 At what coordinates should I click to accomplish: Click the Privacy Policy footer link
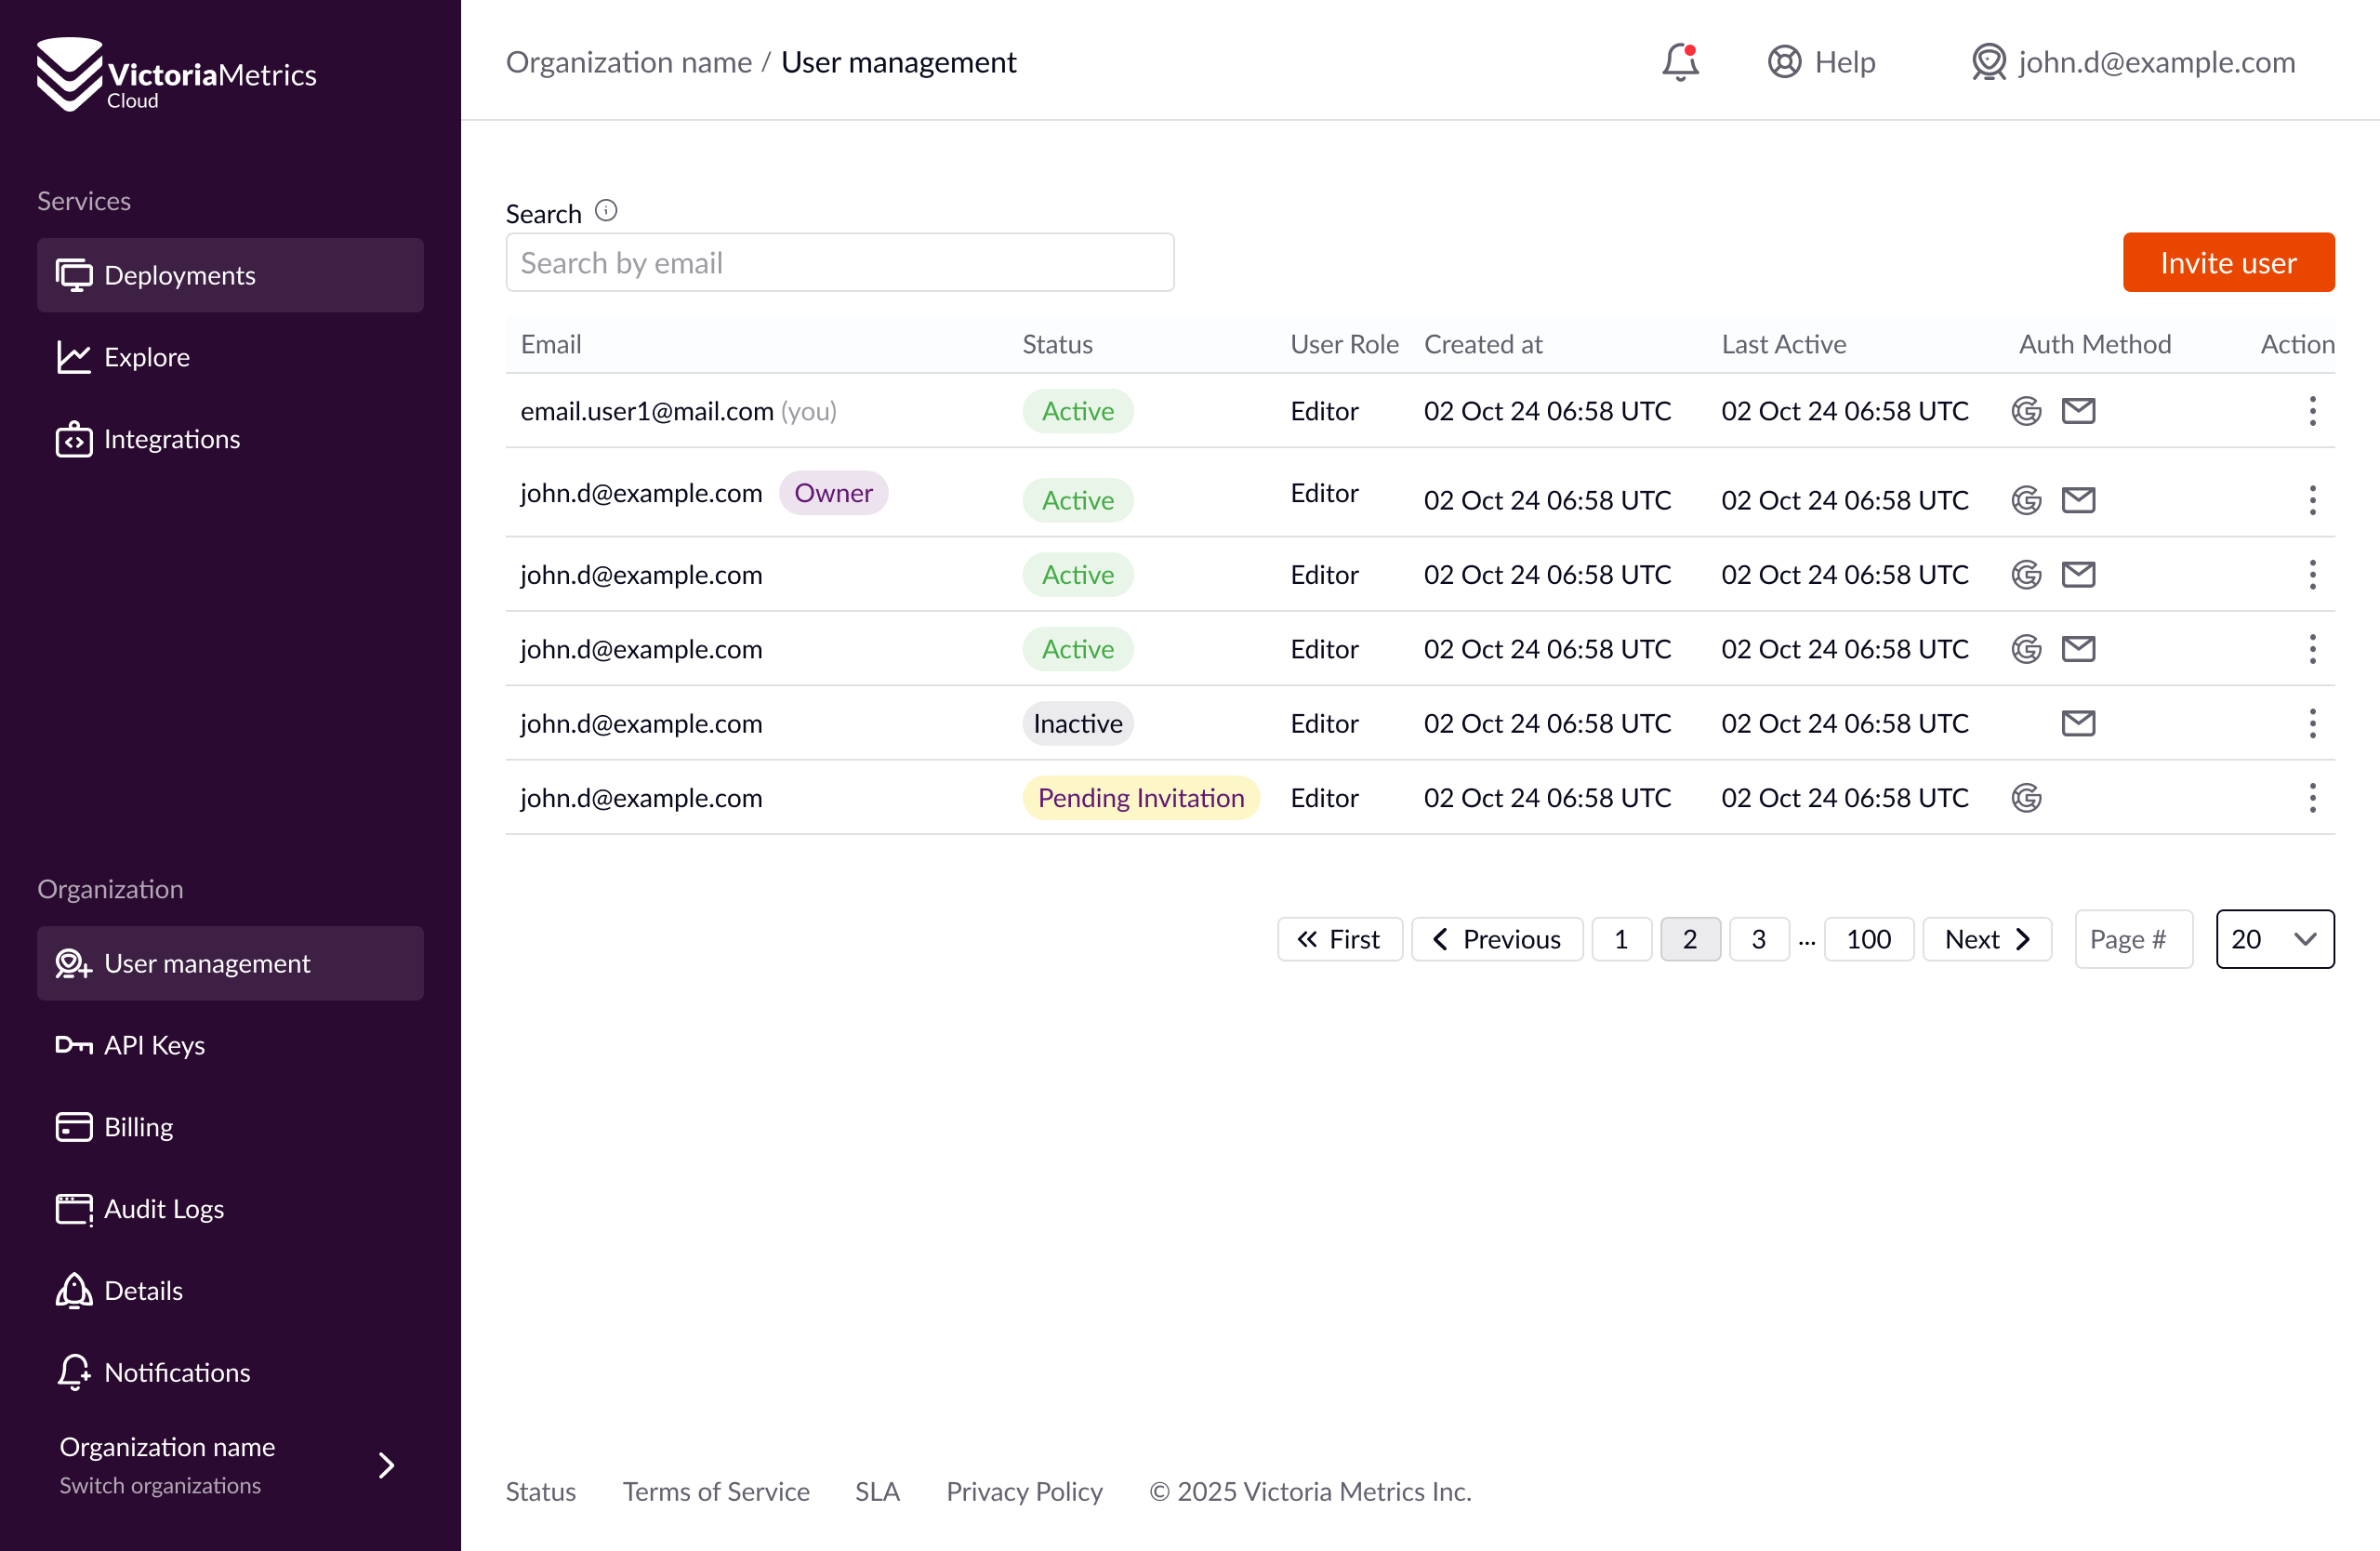pos(1024,1491)
